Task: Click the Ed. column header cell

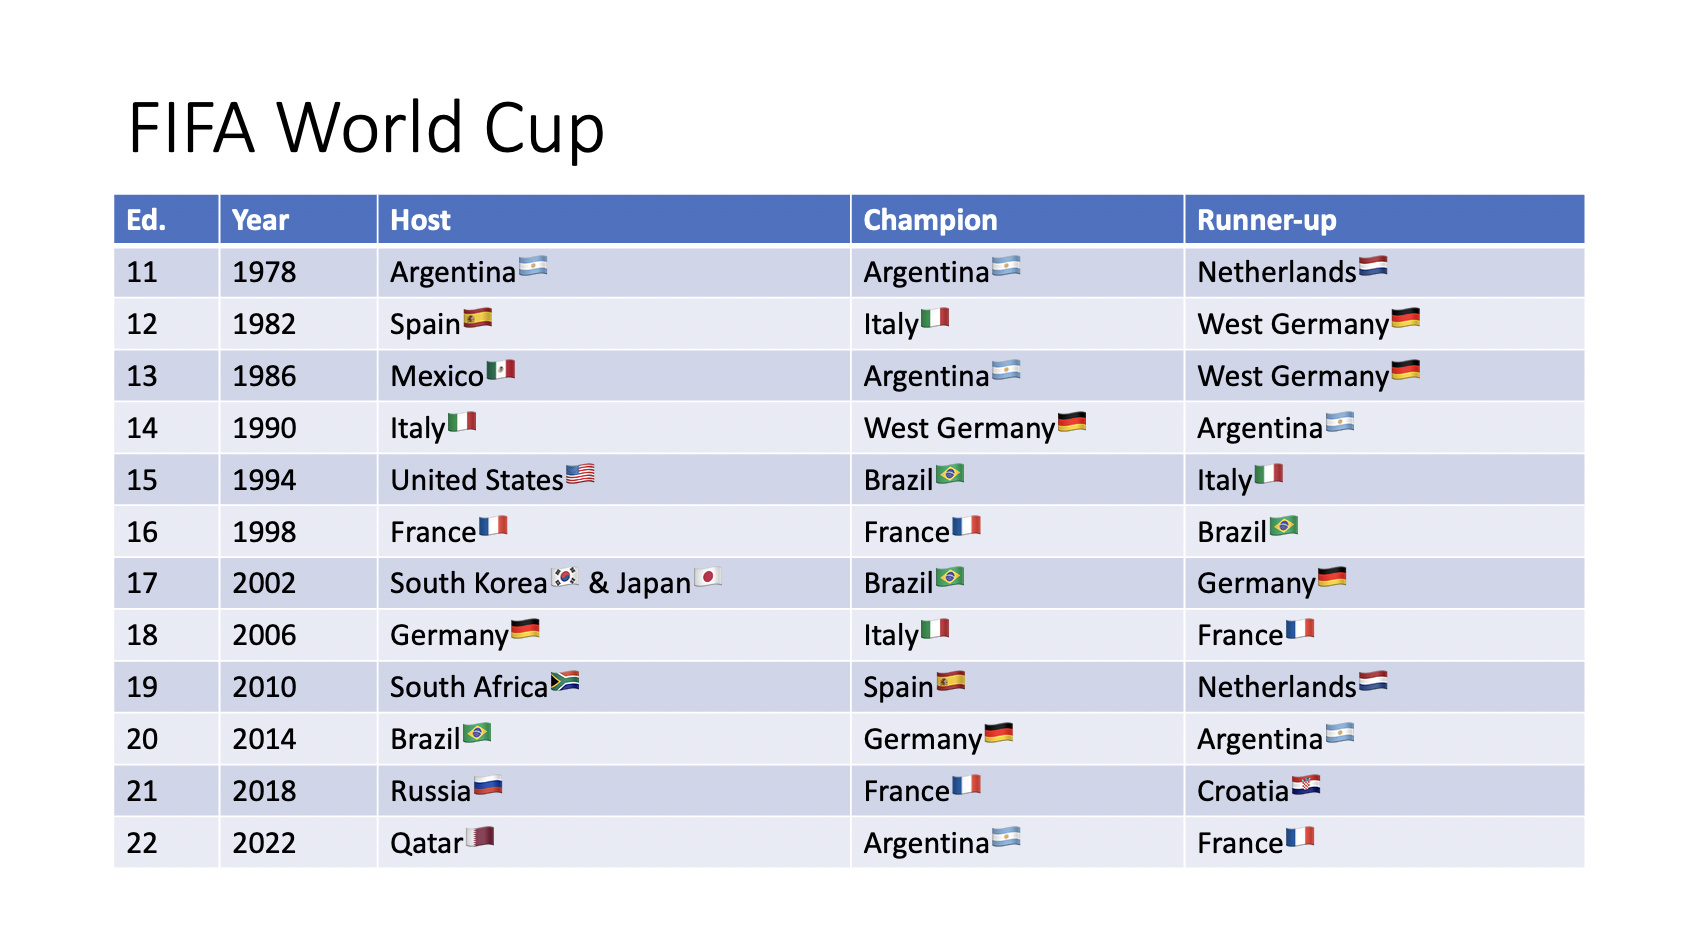Action: click(166, 219)
